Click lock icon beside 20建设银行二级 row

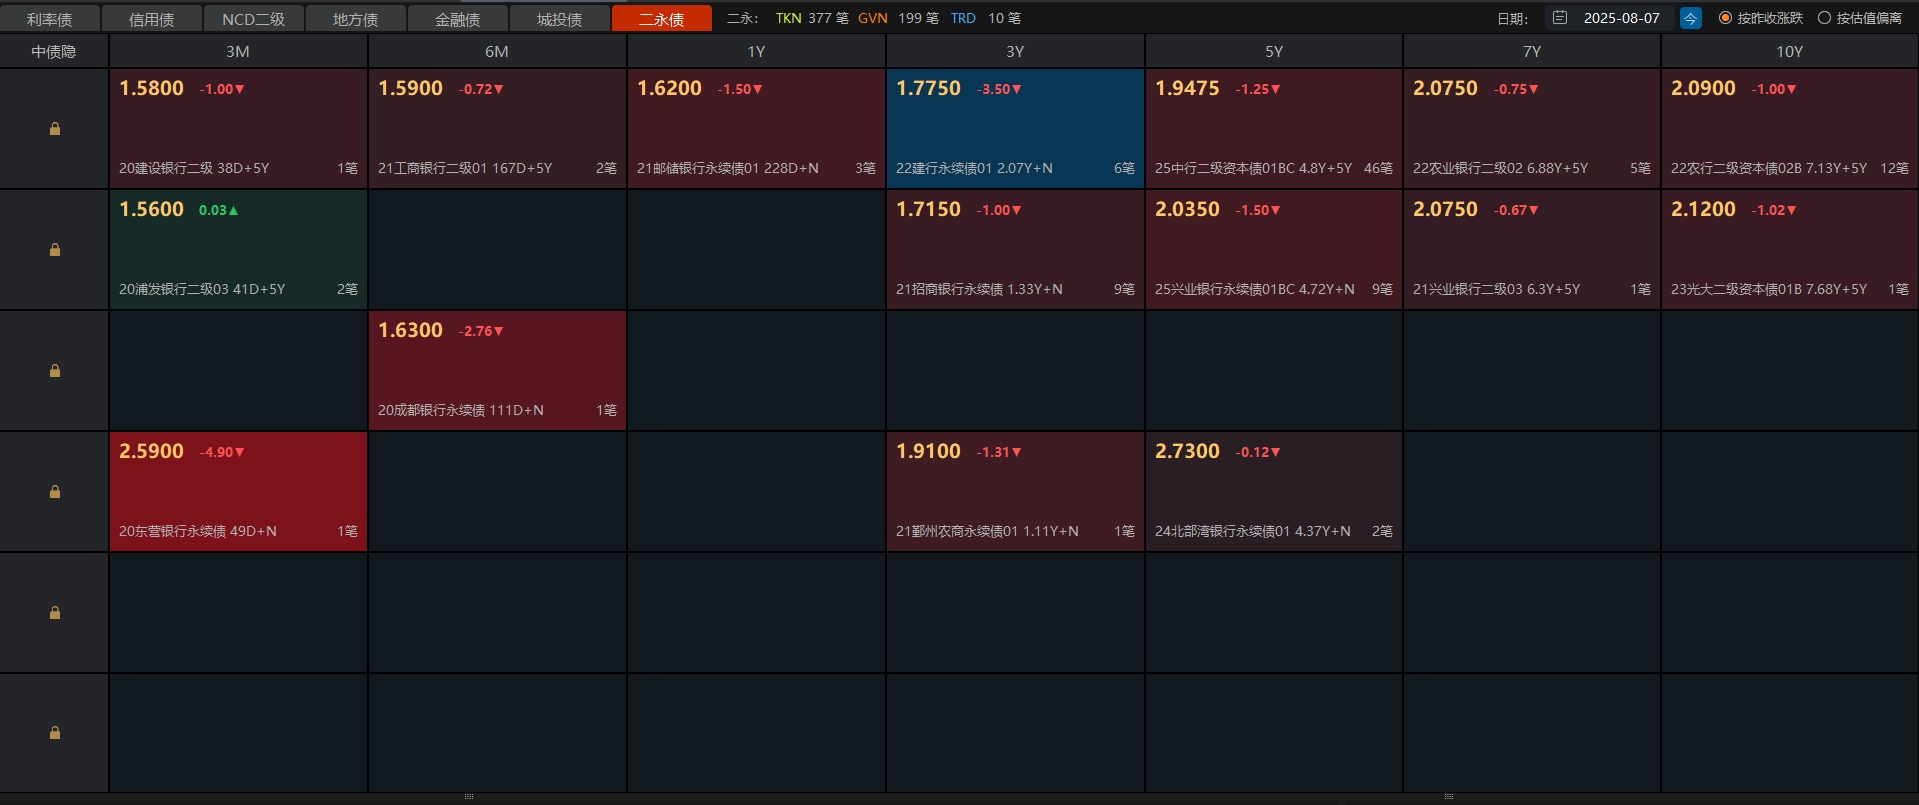55,129
